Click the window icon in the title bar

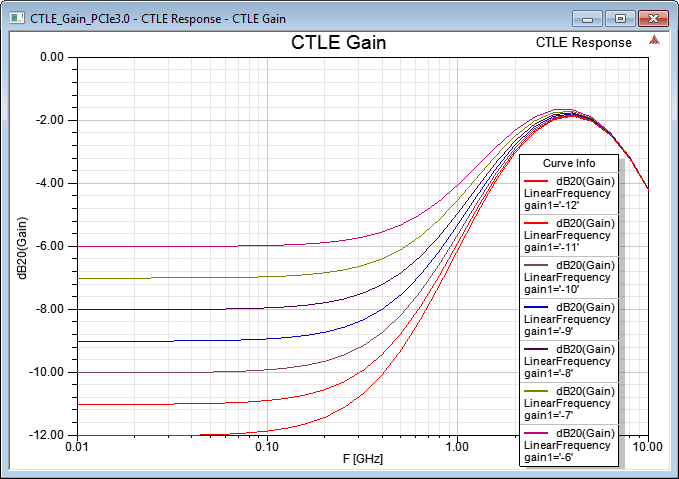coord(17,18)
